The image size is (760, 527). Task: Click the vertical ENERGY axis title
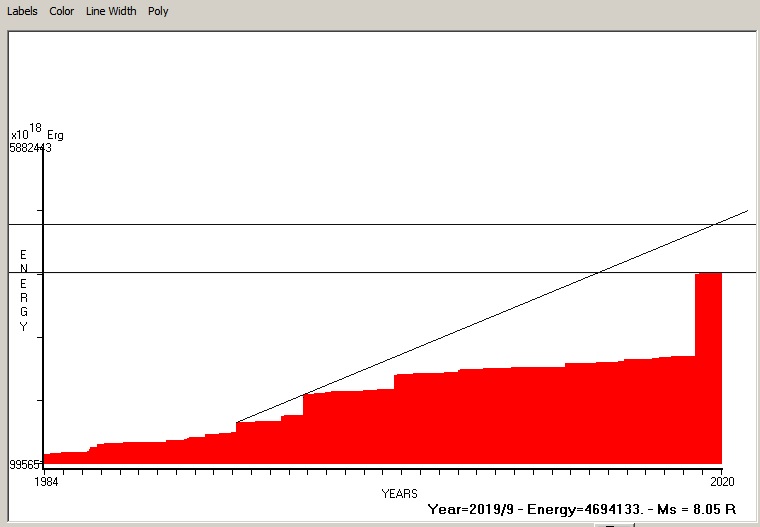pos(23,290)
